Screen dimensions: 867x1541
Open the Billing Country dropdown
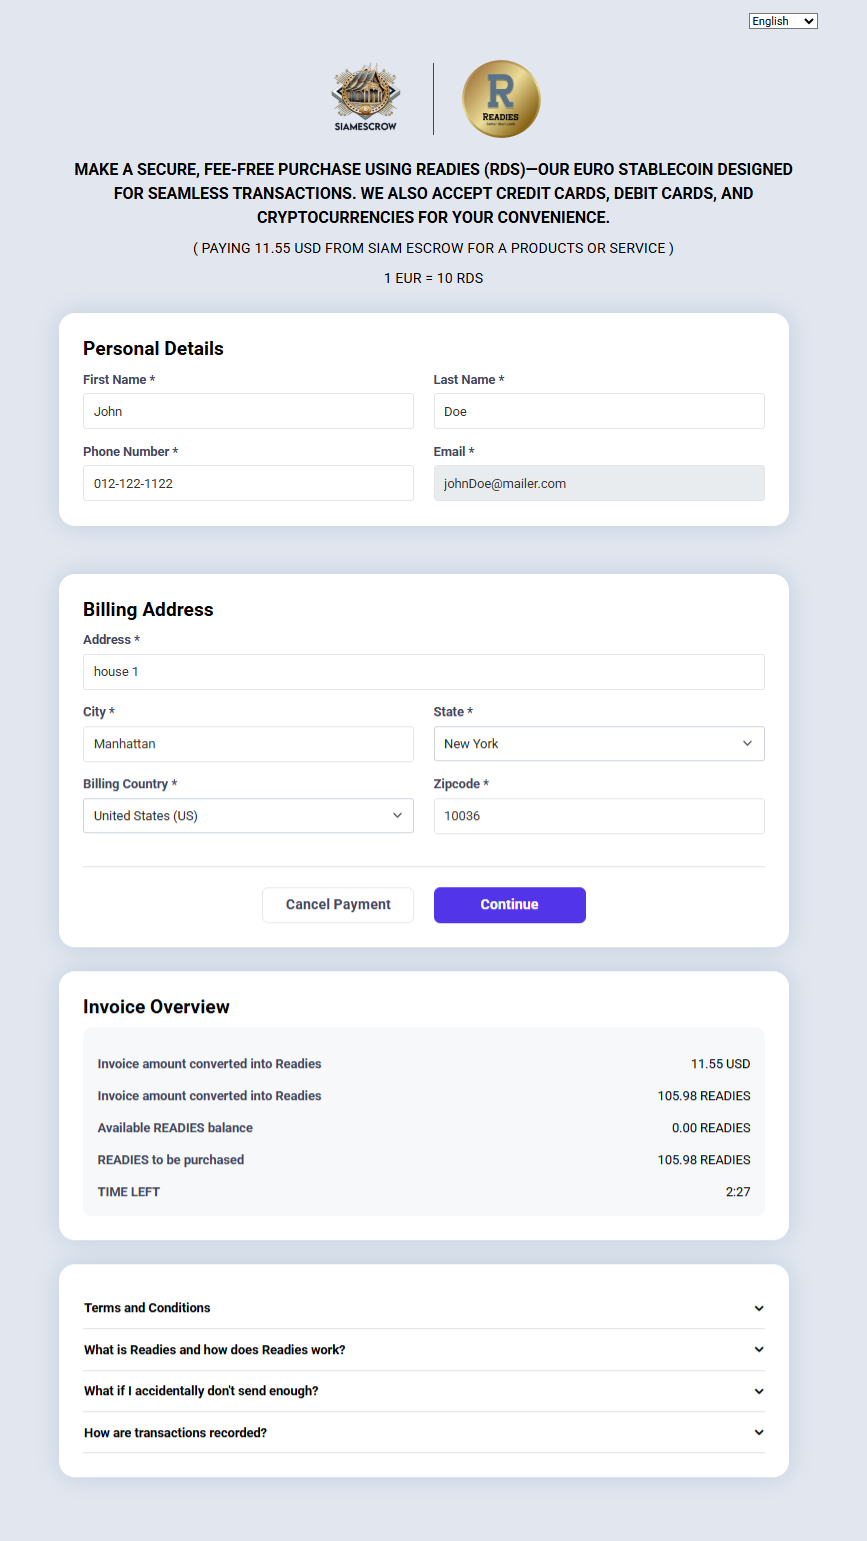[x=248, y=816]
